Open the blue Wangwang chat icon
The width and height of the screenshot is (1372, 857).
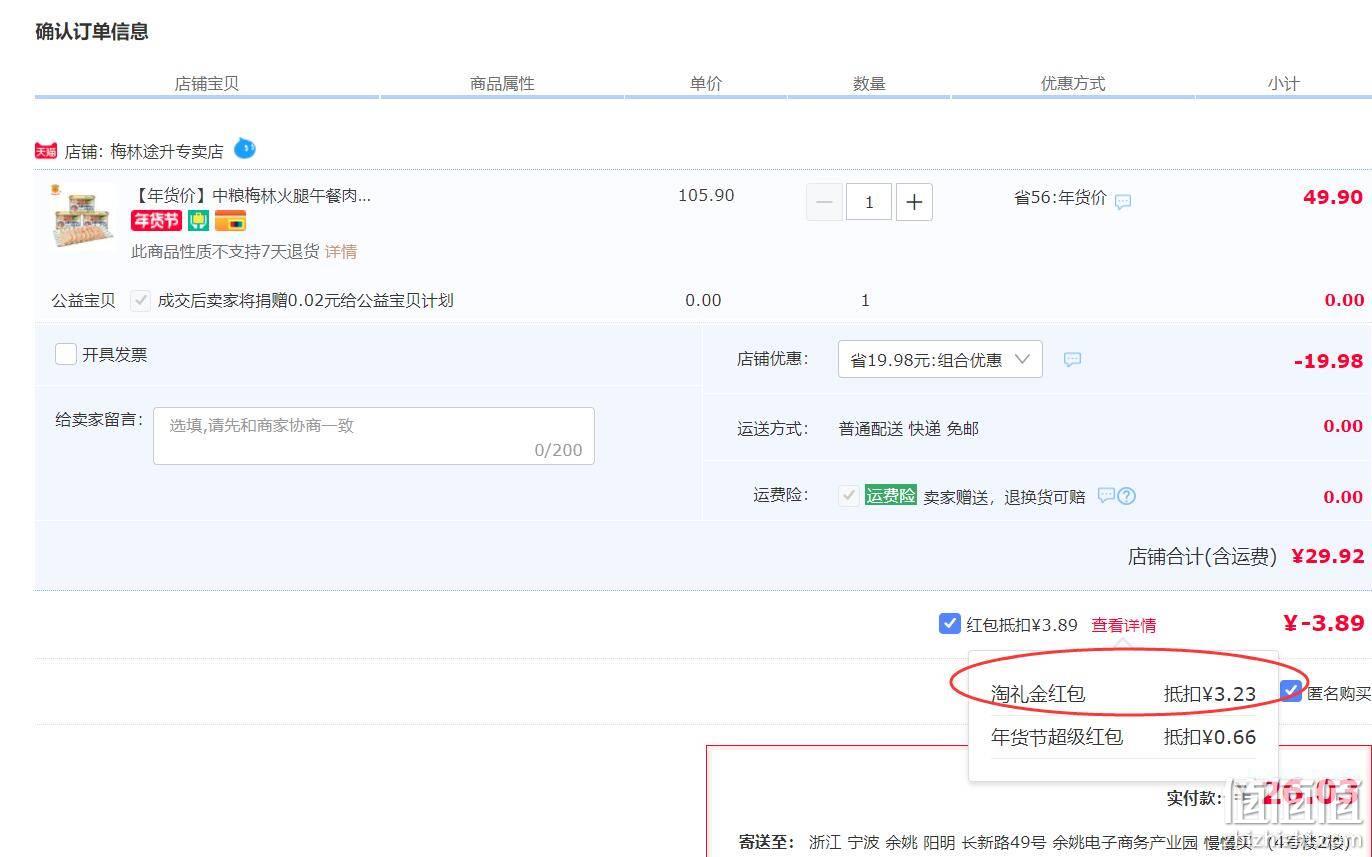245,149
